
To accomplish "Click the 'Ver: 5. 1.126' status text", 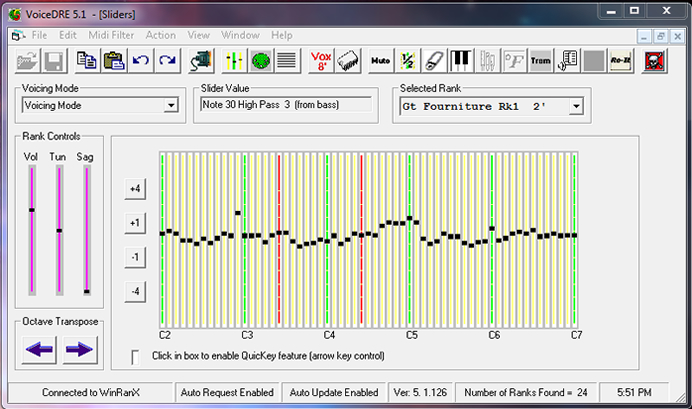I will pyautogui.click(x=420, y=392).
